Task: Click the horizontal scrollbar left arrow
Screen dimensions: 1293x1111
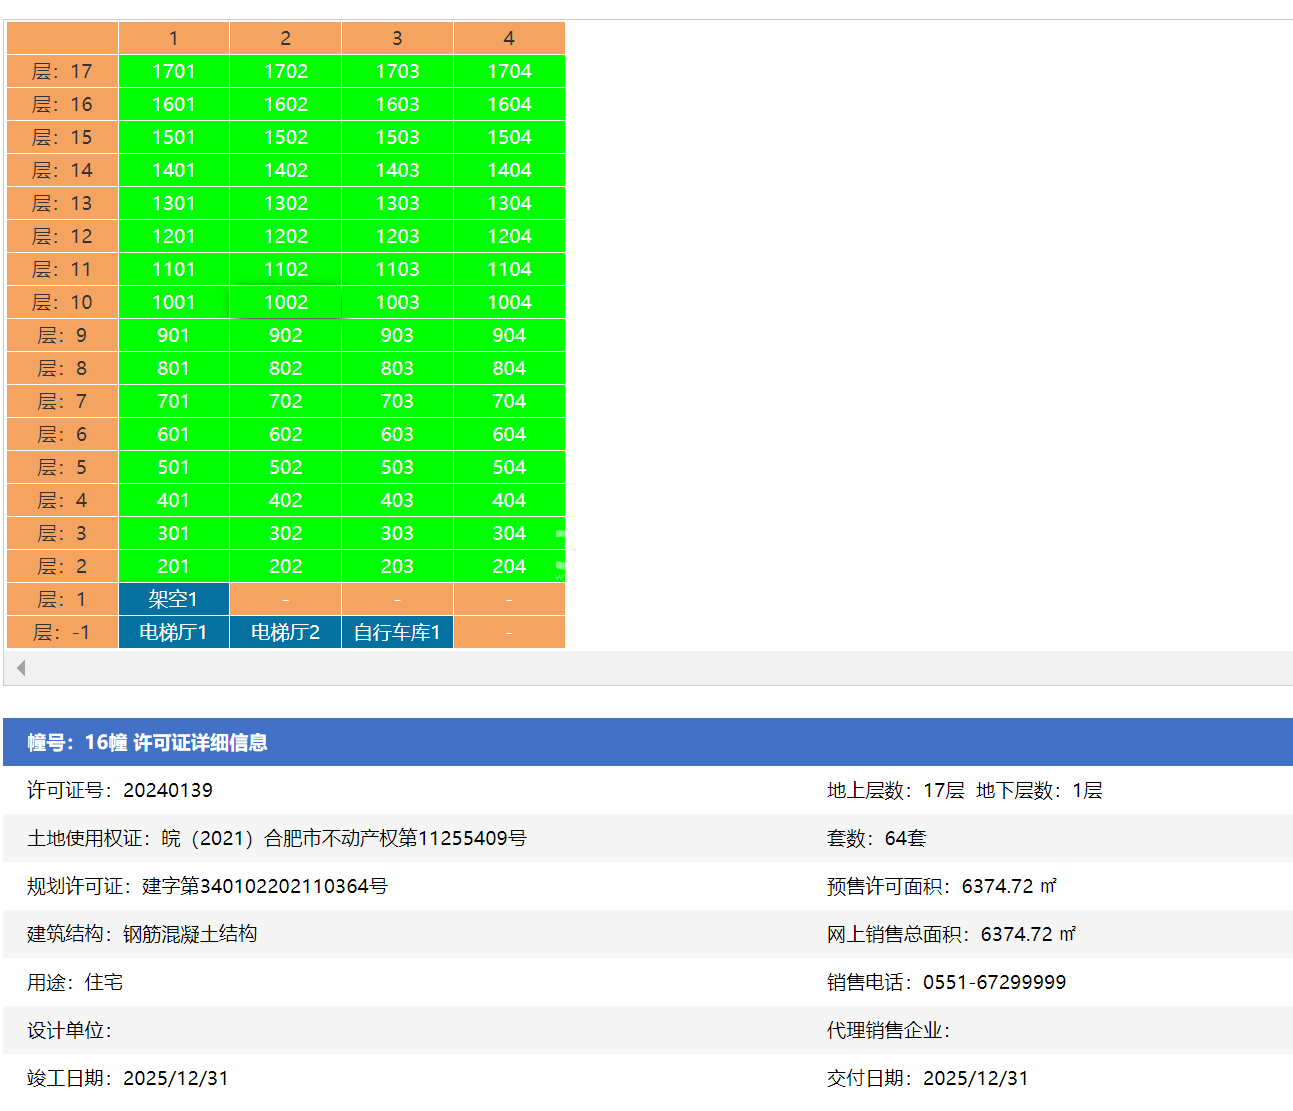Action: (x=21, y=668)
